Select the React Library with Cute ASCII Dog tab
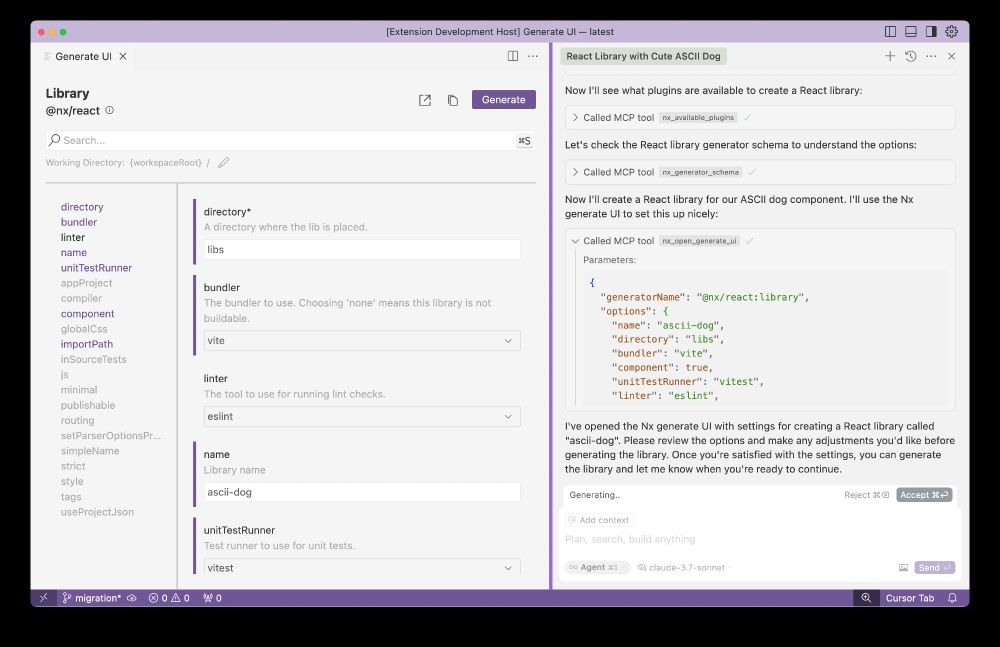 tap(643, 56)
